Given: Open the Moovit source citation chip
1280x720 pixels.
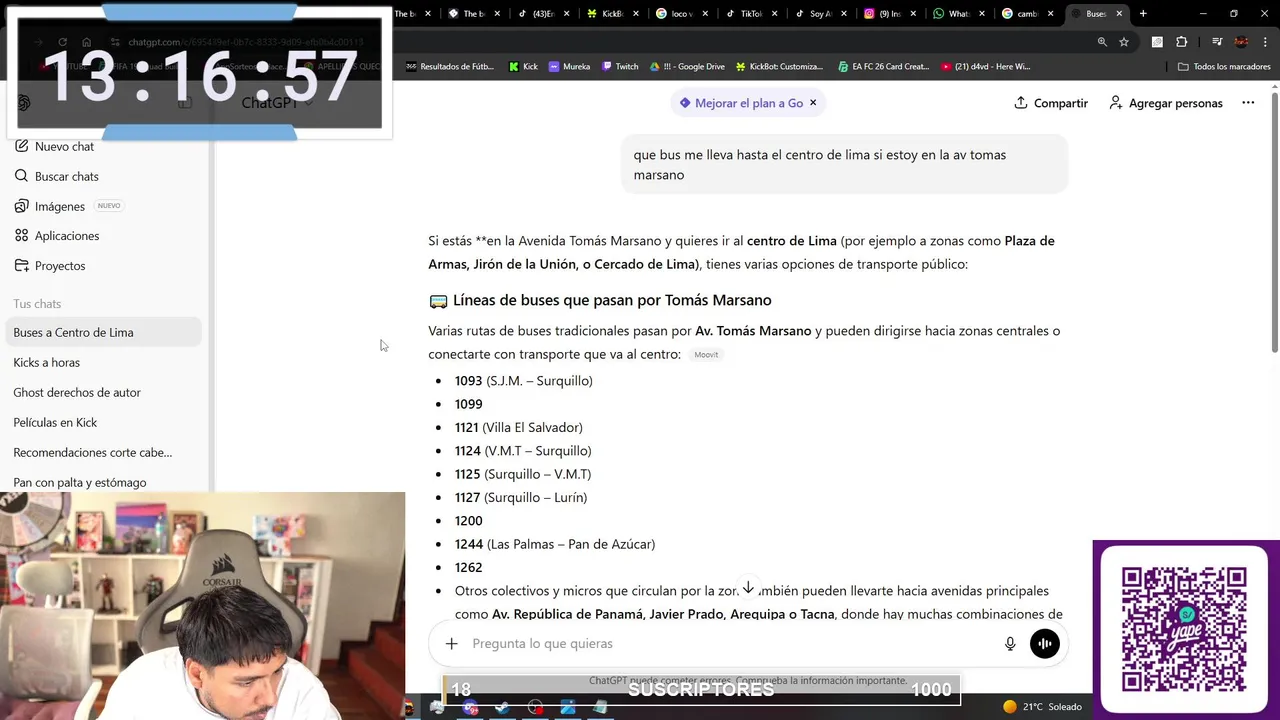Looking at the screenshot, I should (706, 355).
